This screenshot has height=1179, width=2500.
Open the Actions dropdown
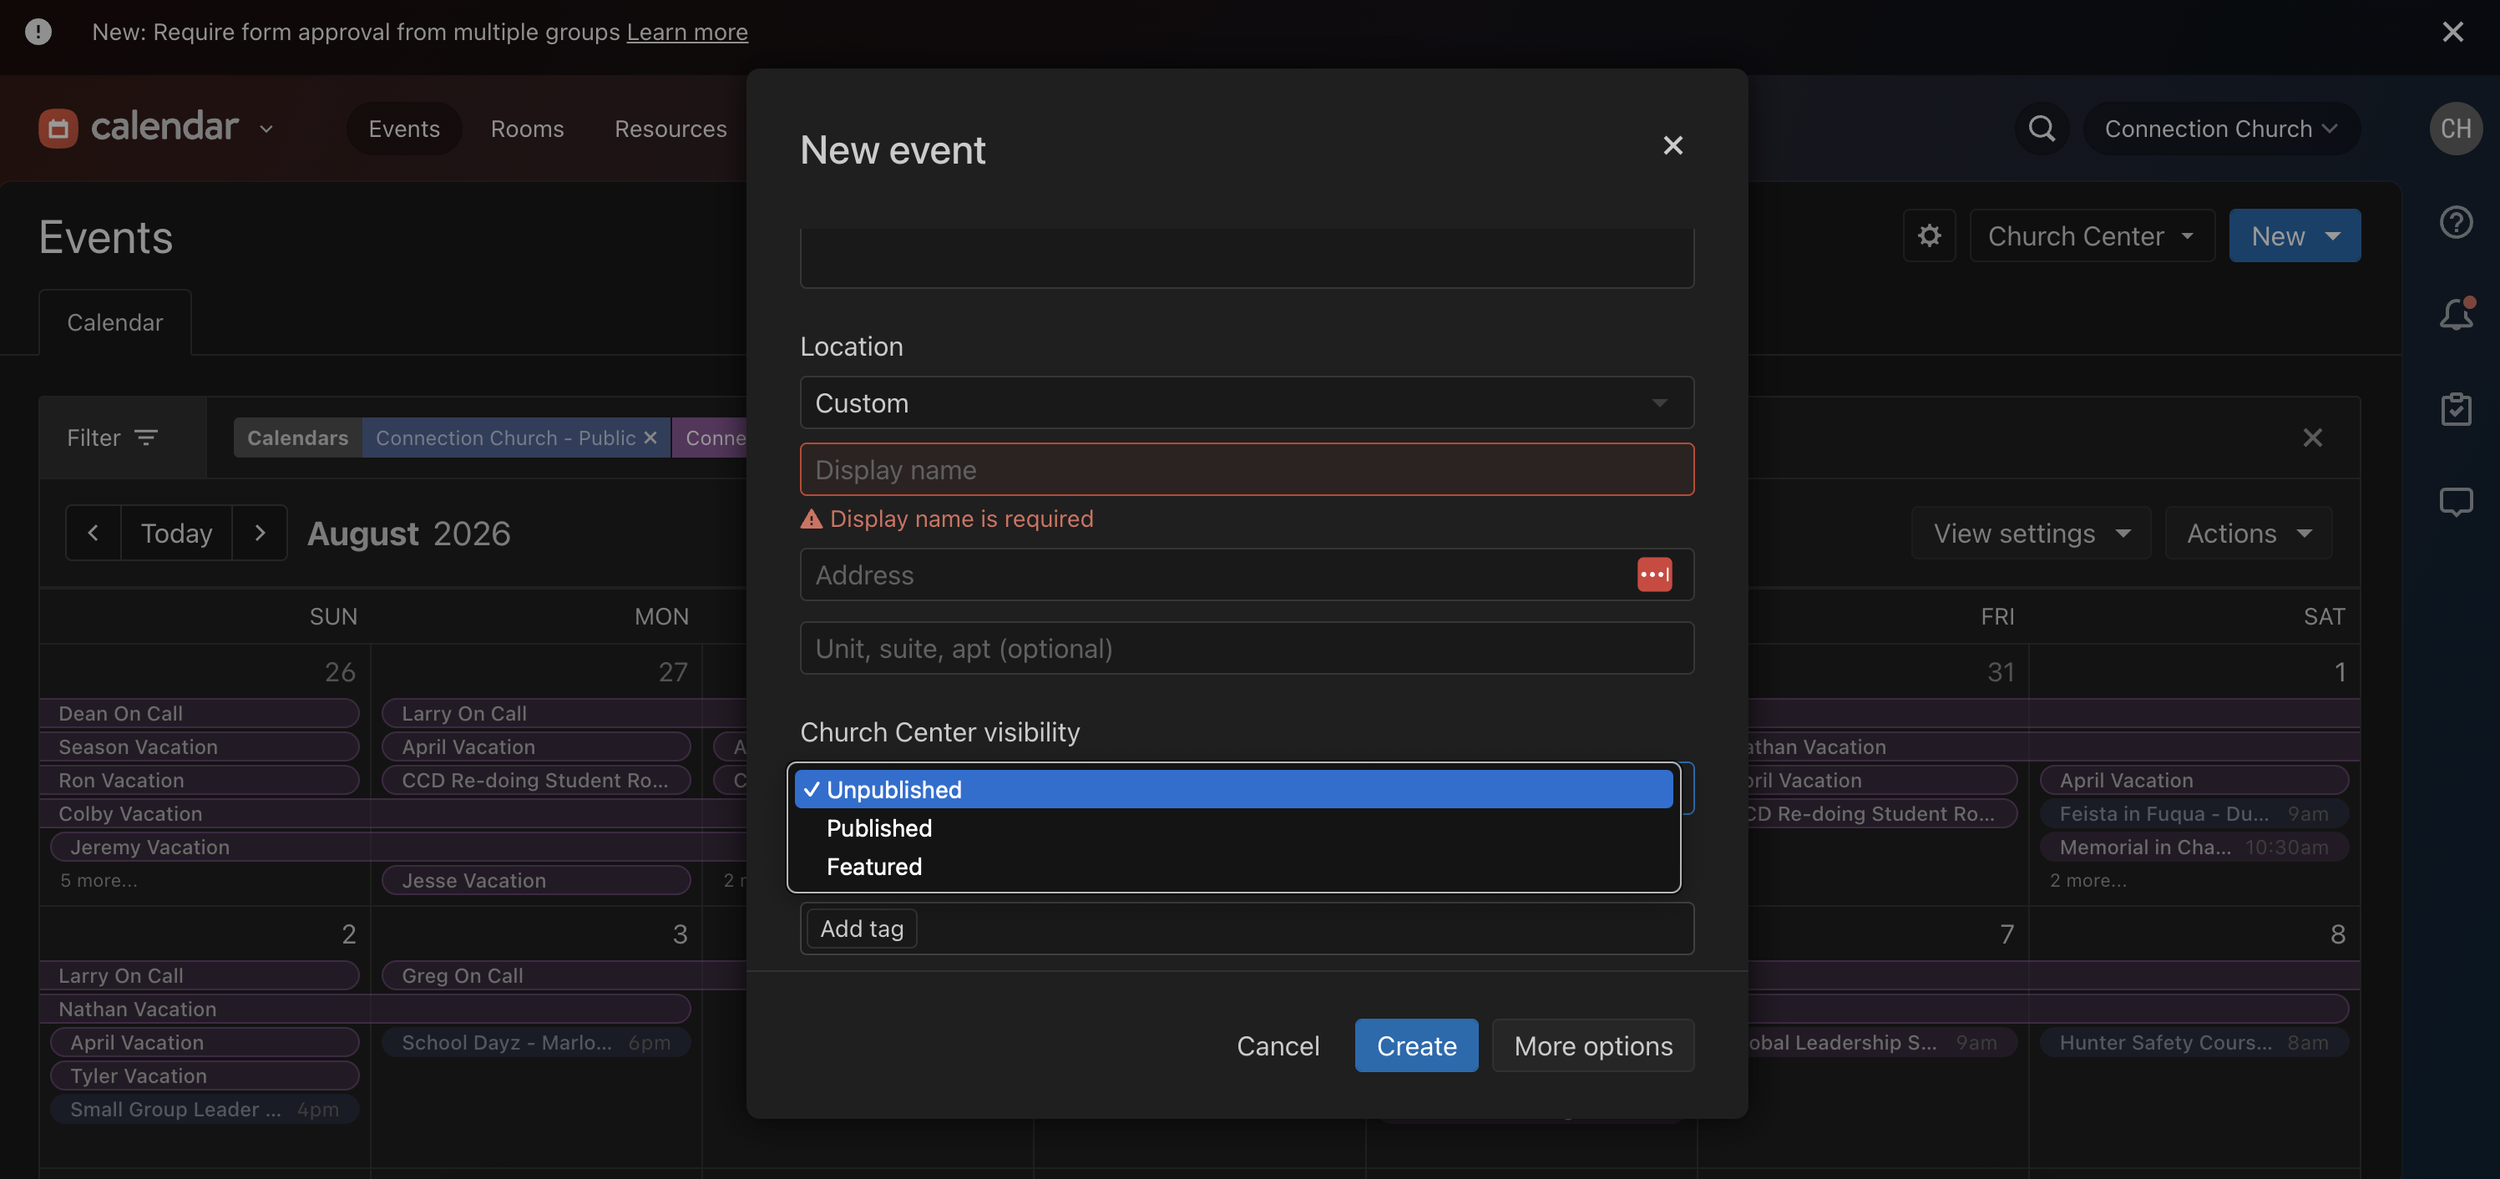click(x=2248, y=533)
